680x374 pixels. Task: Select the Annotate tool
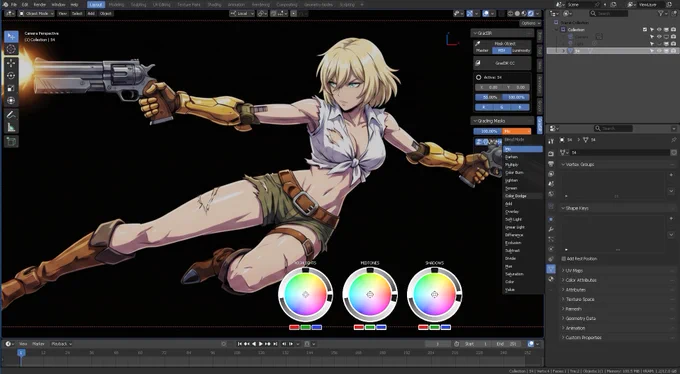11,115
